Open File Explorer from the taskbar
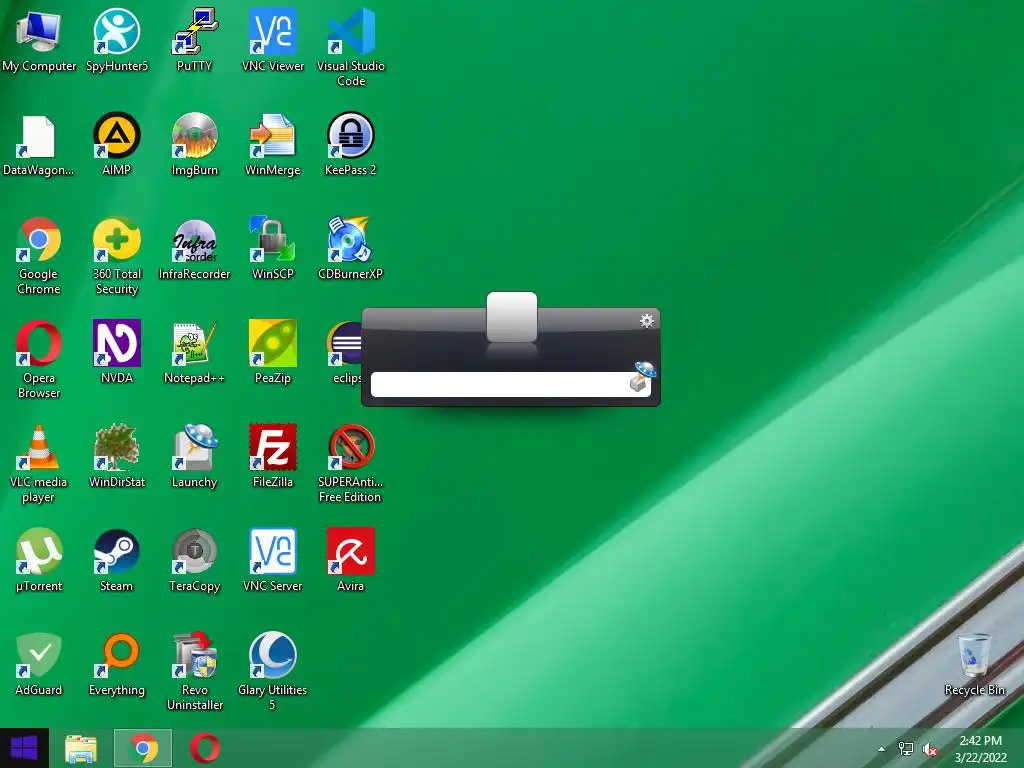 pos(81,748)
